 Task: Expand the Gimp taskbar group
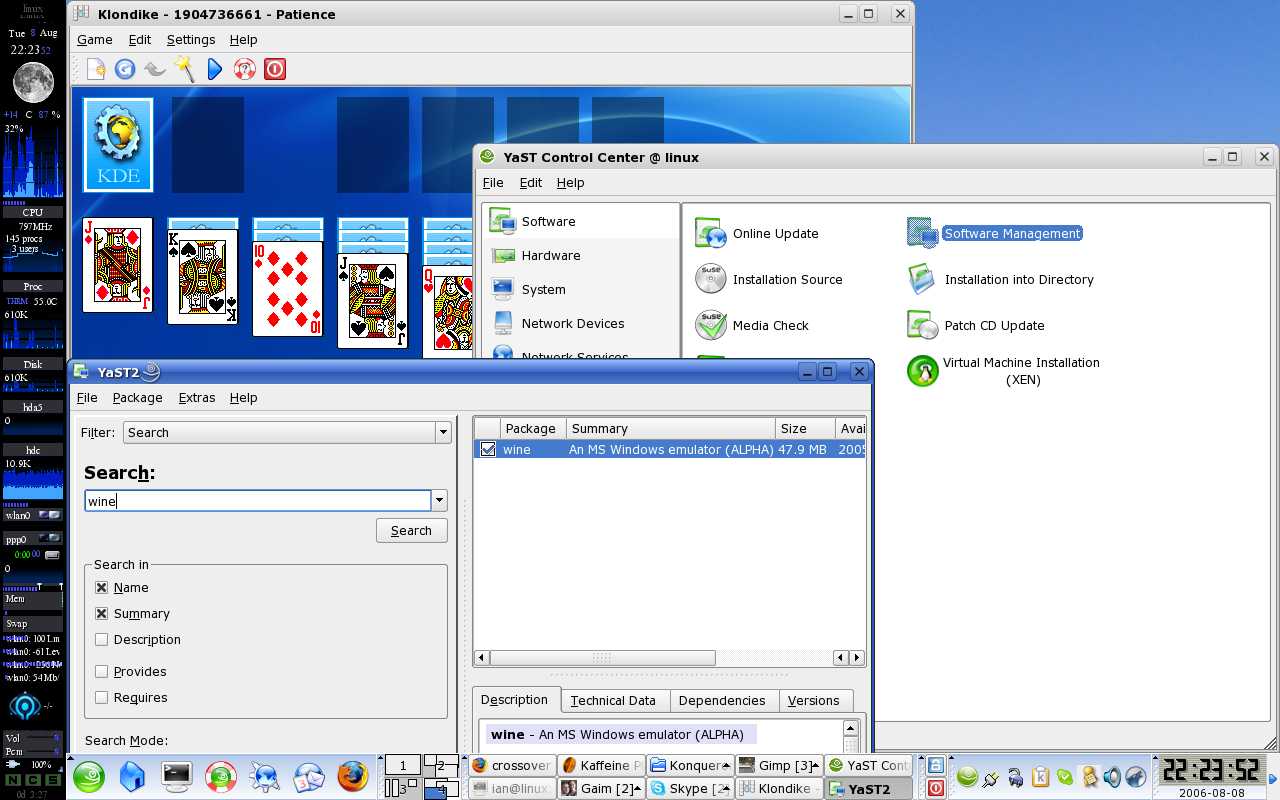click(817, 766)
